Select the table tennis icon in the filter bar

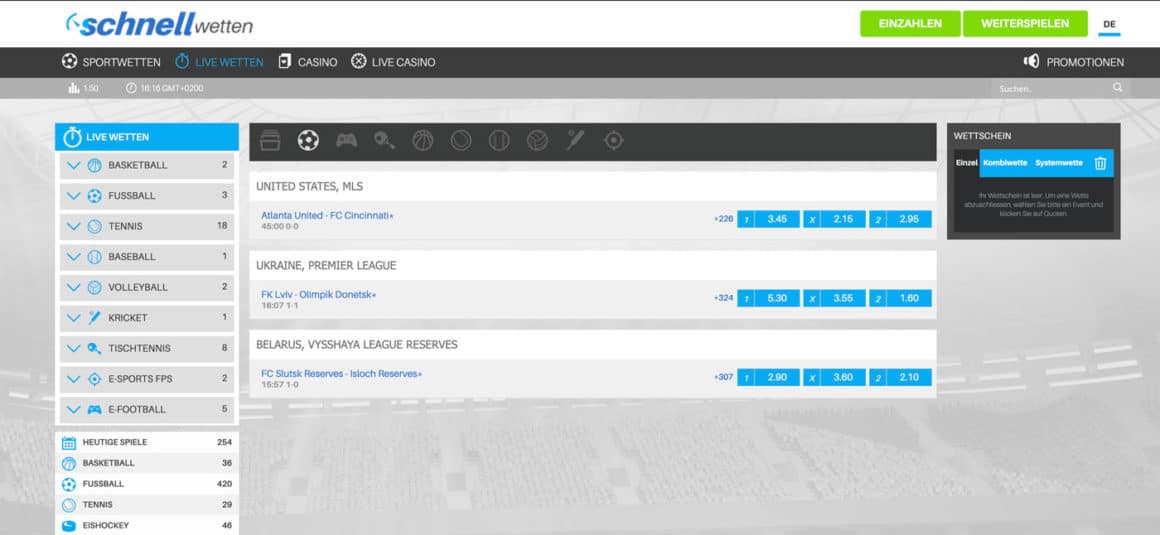(x=385, y=140)
